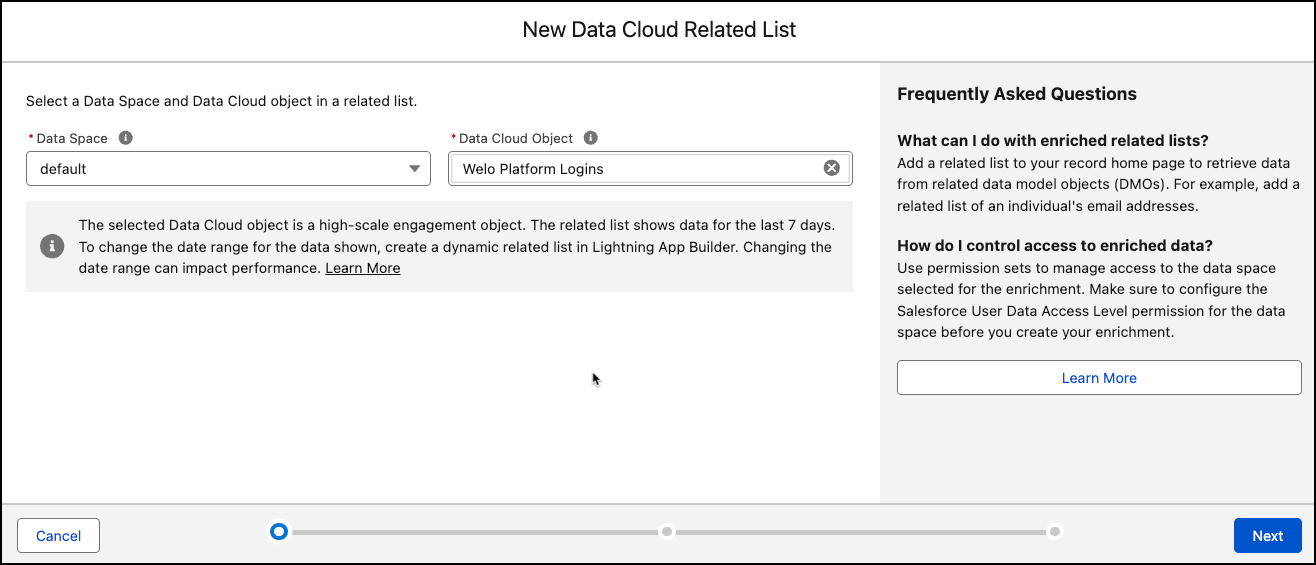Jump to the second progress step dot
The height and width of the screenshot is (565, 1316).
click(x=667, y=531)
